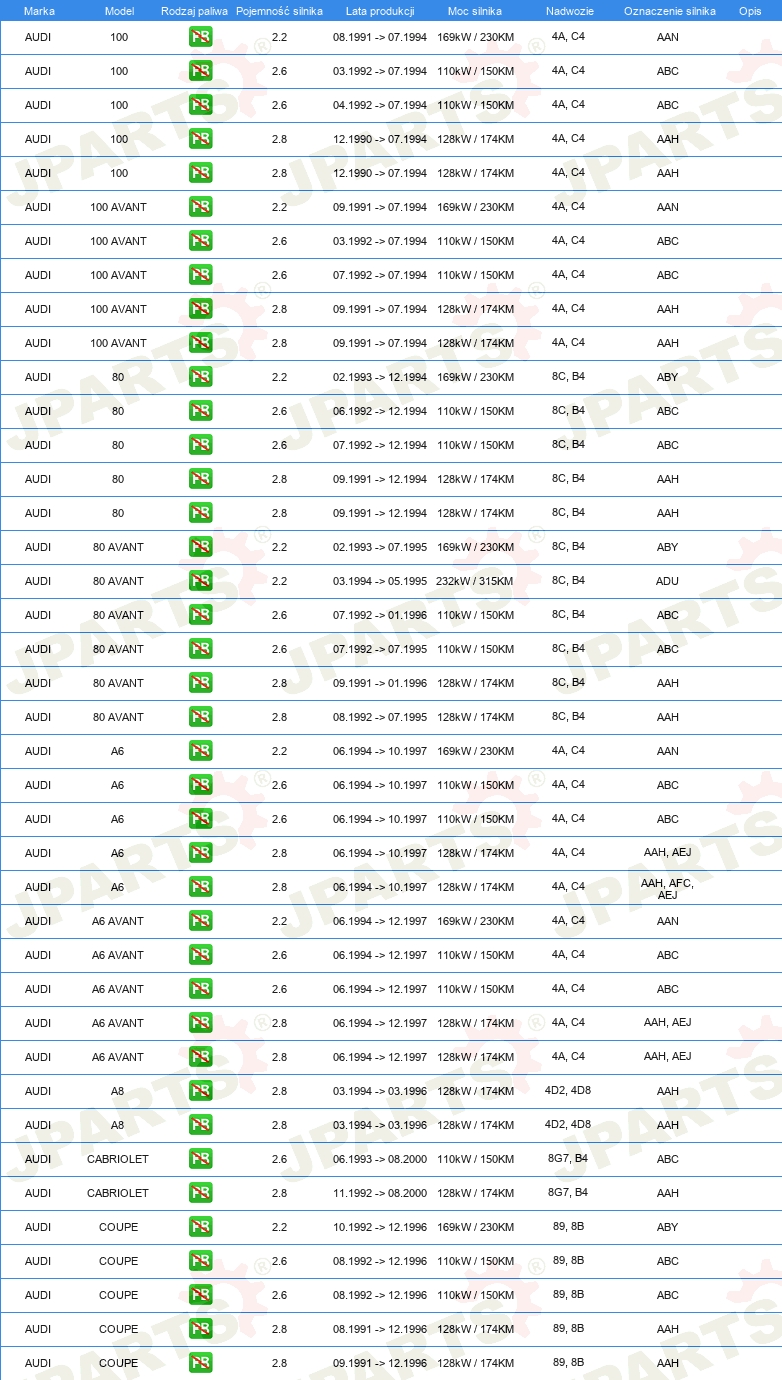This screenshot has height=1380, width=782.
Task: Click the Moc silnika column header
Action: (x=475, y=11)
